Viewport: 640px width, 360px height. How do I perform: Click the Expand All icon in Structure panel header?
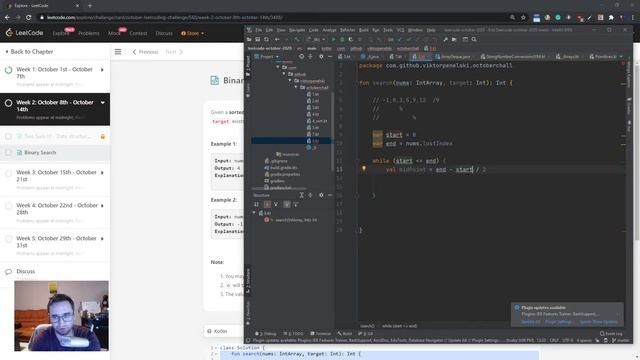pyautogui.click(x=301, y=195)
